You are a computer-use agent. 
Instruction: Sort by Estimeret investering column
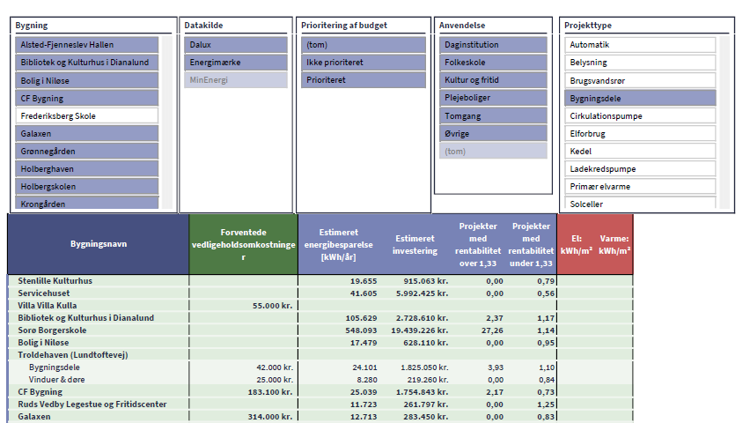tap(415, 244)
